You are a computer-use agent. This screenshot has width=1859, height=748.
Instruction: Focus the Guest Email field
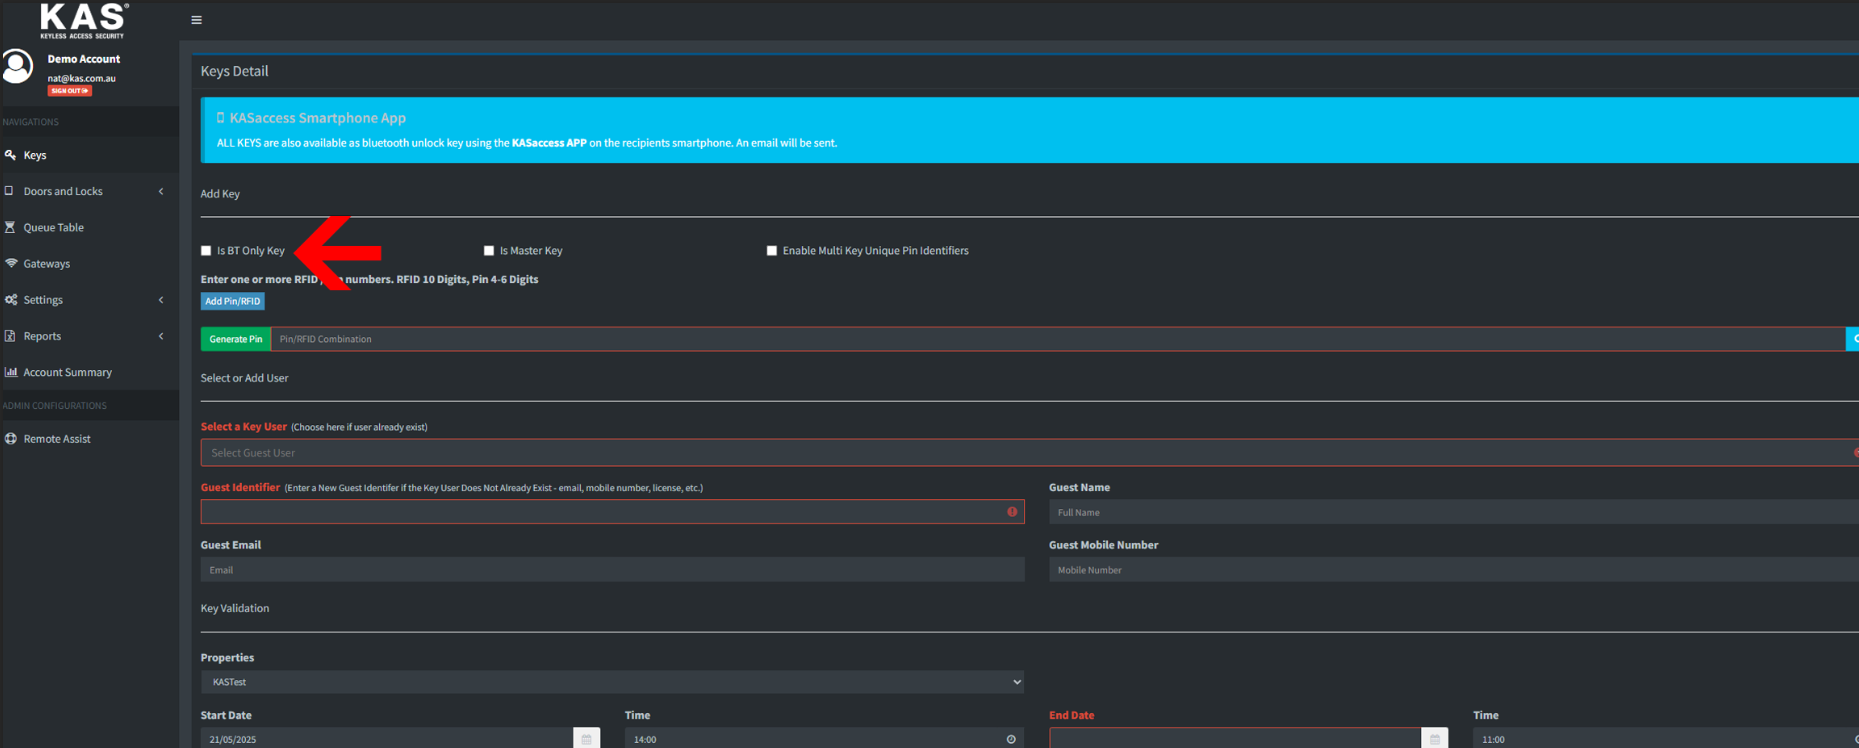coord(612,570)
